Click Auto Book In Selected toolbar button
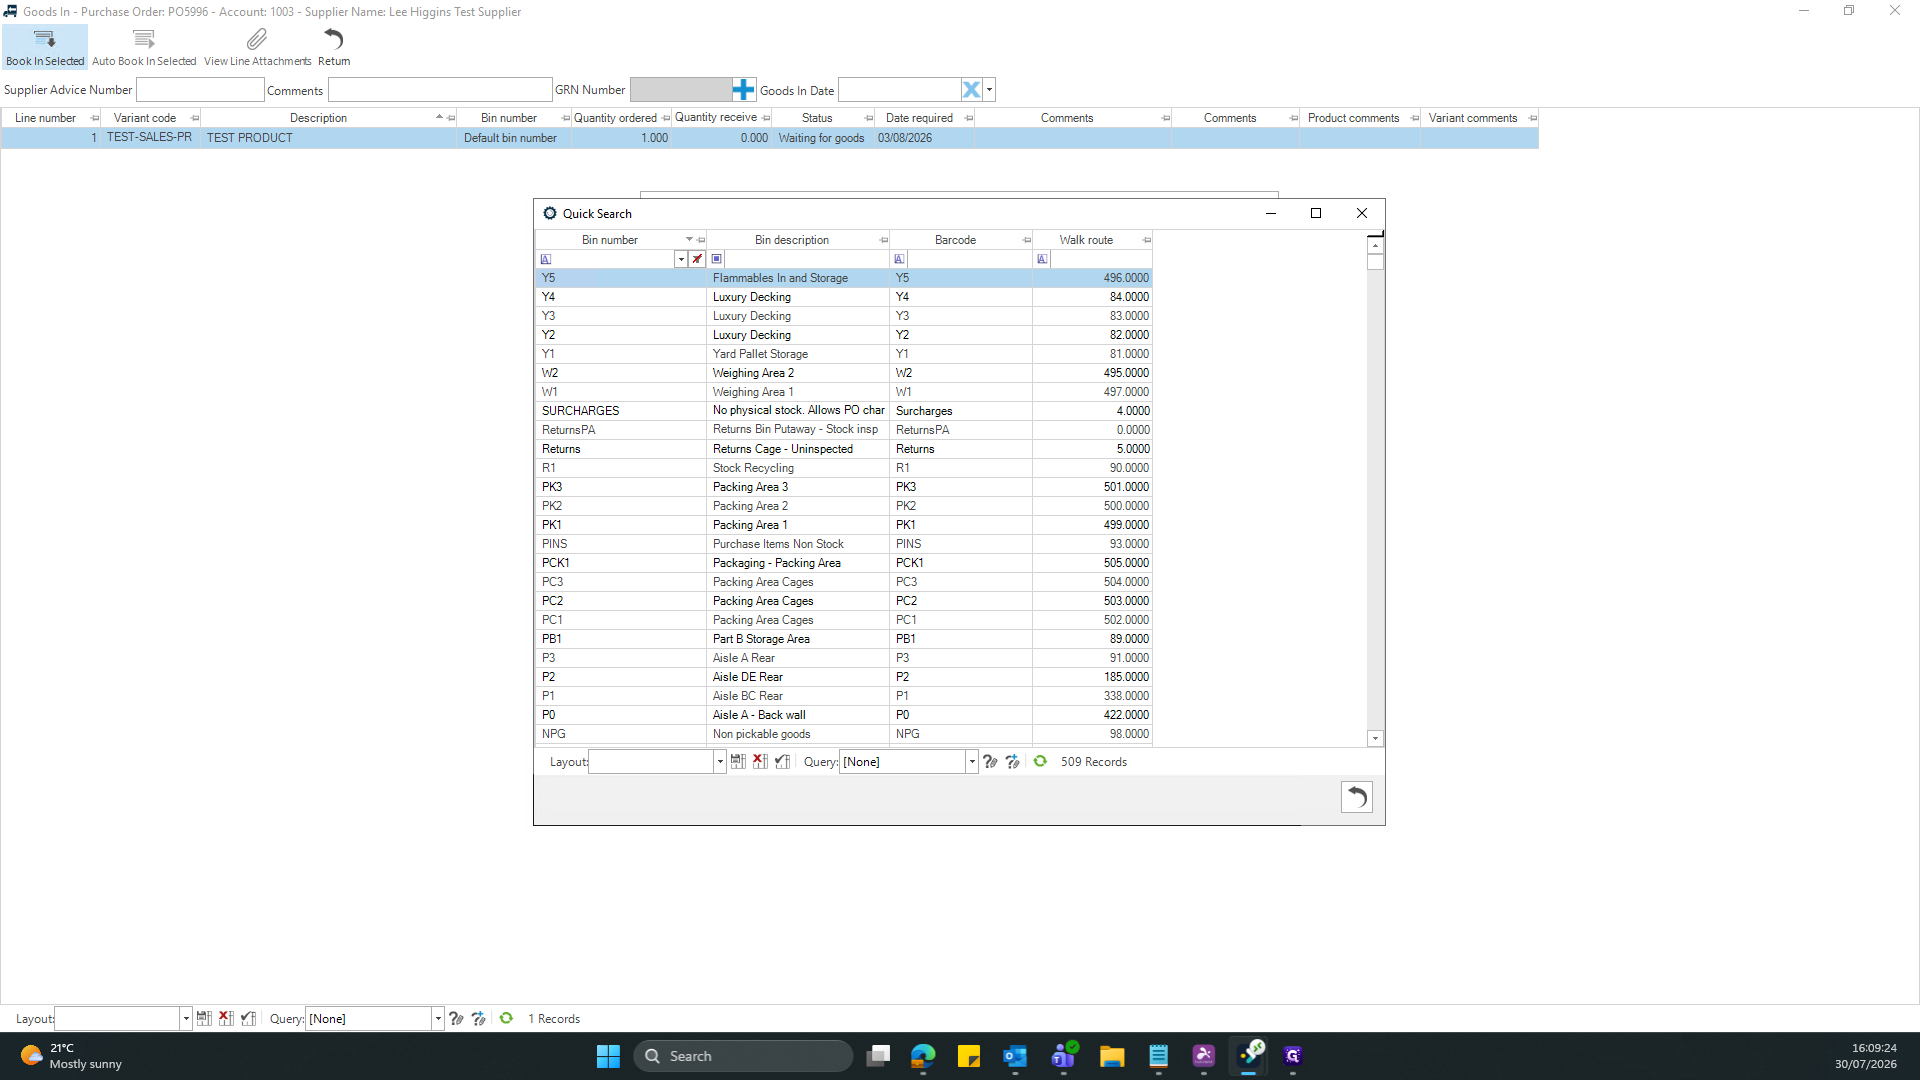 [x=144, y=47]
